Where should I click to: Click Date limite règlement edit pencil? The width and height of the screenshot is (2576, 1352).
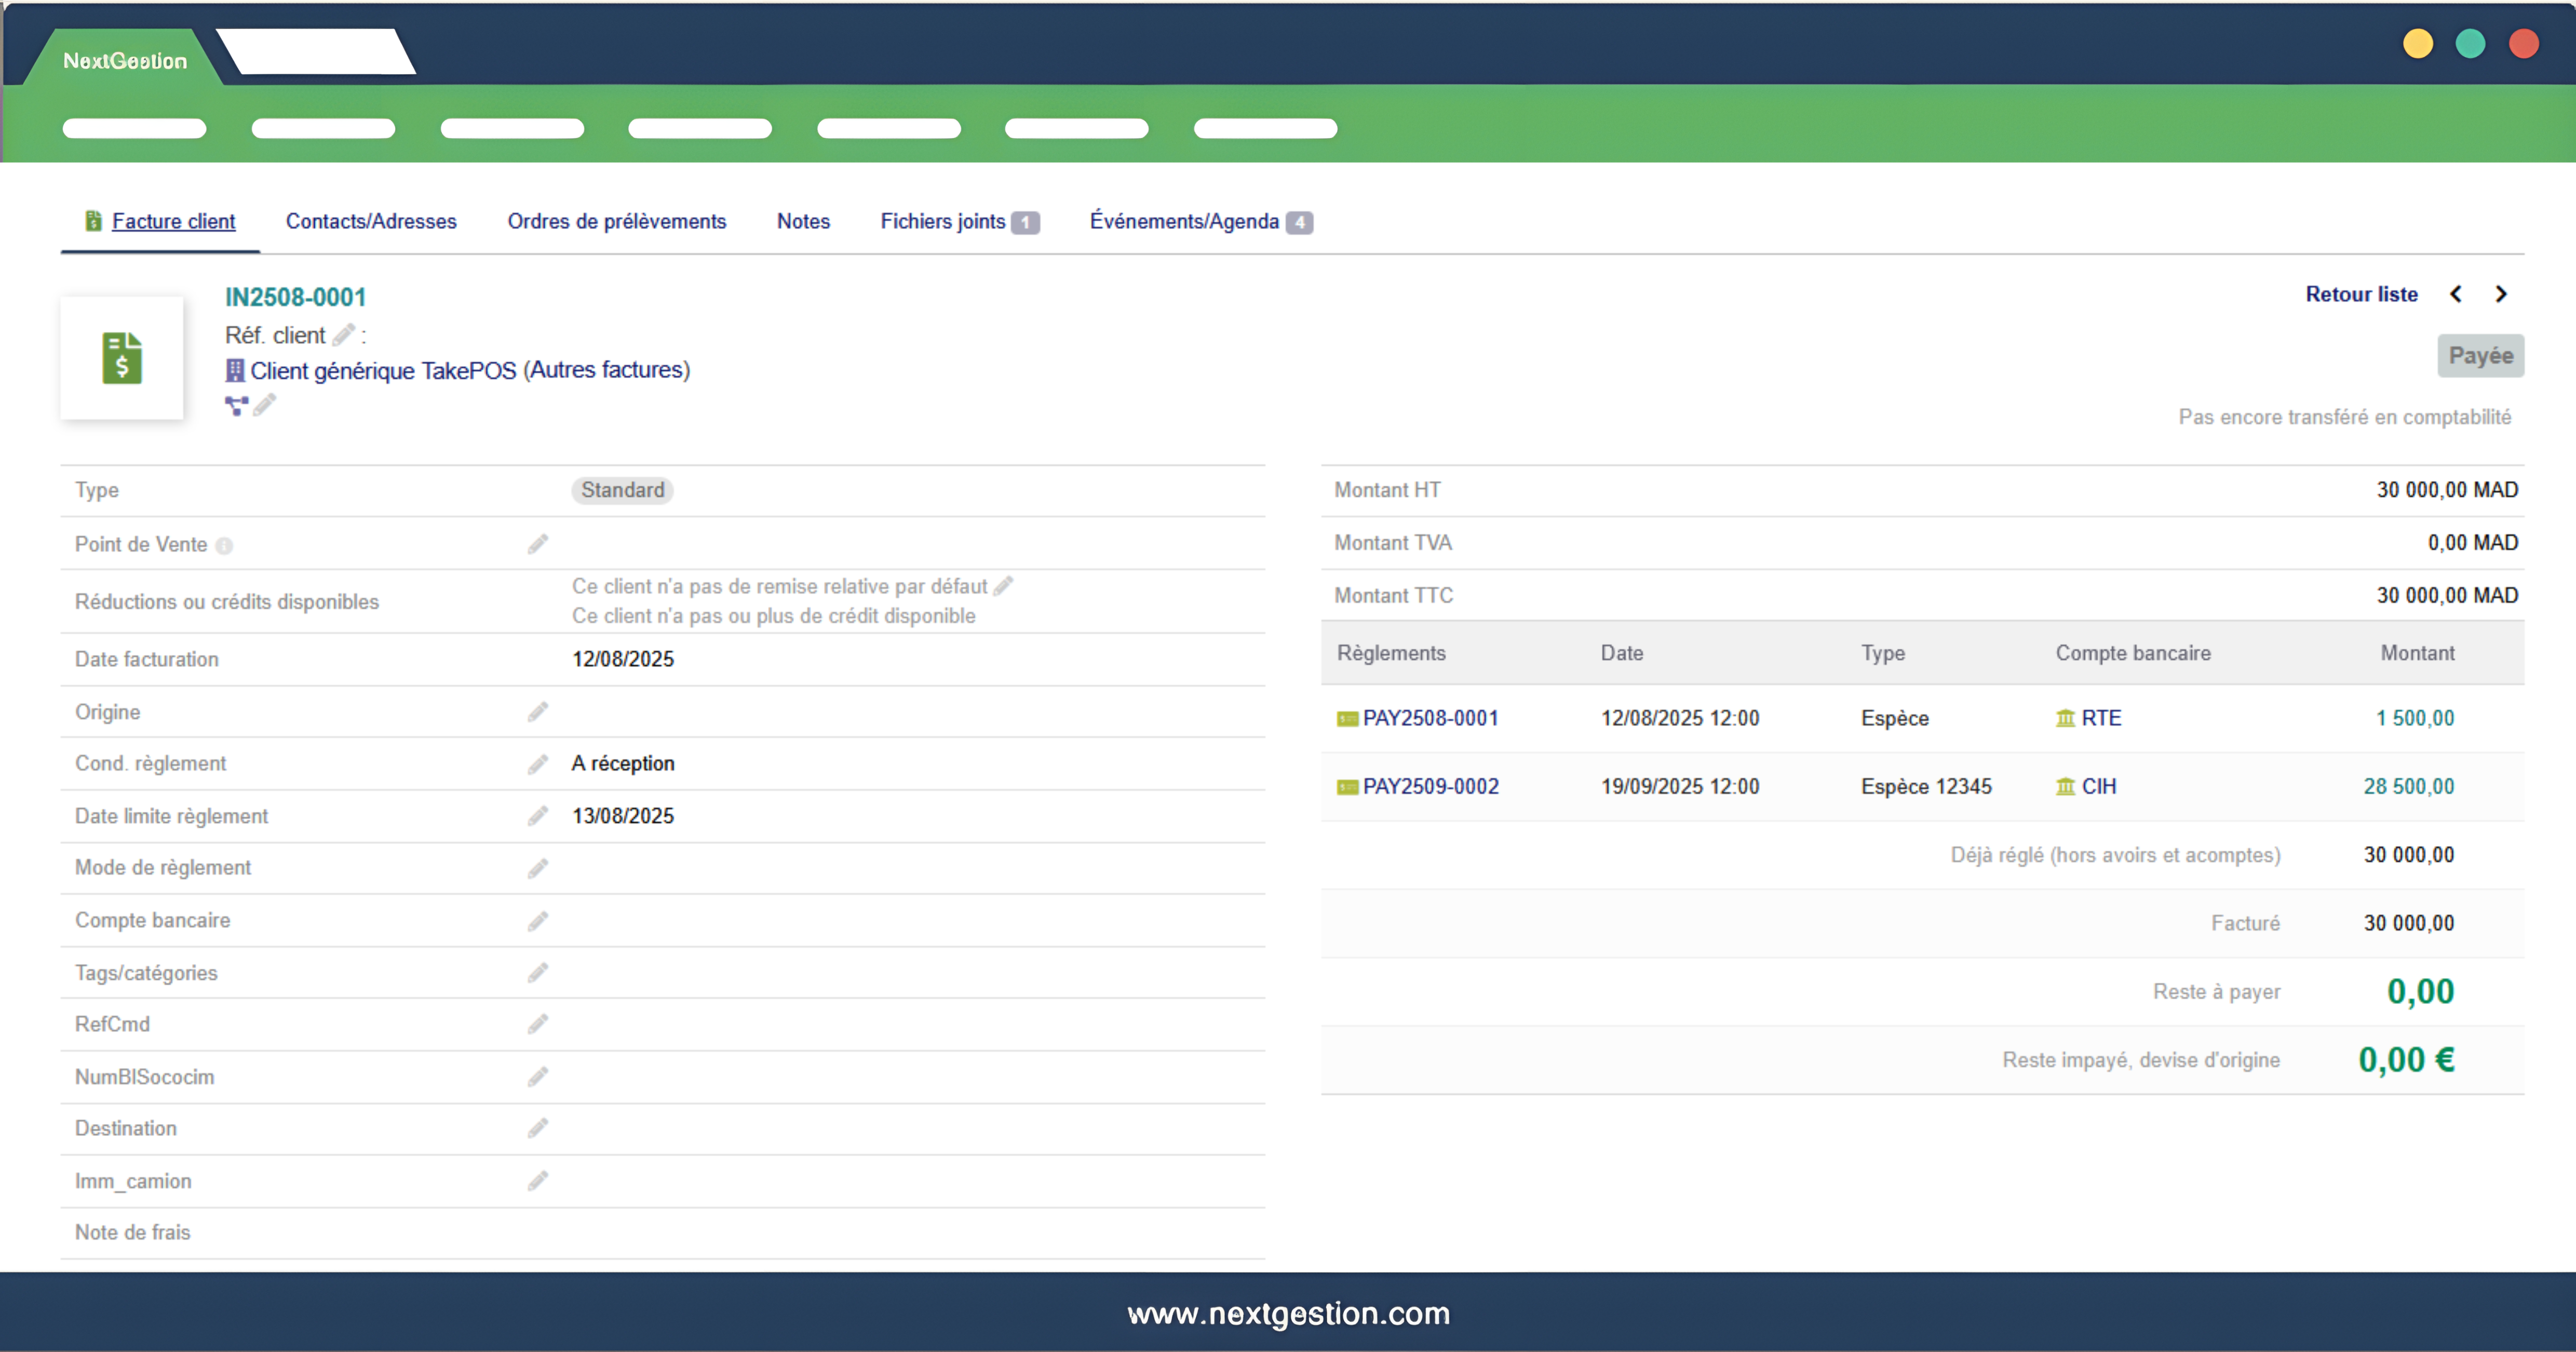click(538, 816)
